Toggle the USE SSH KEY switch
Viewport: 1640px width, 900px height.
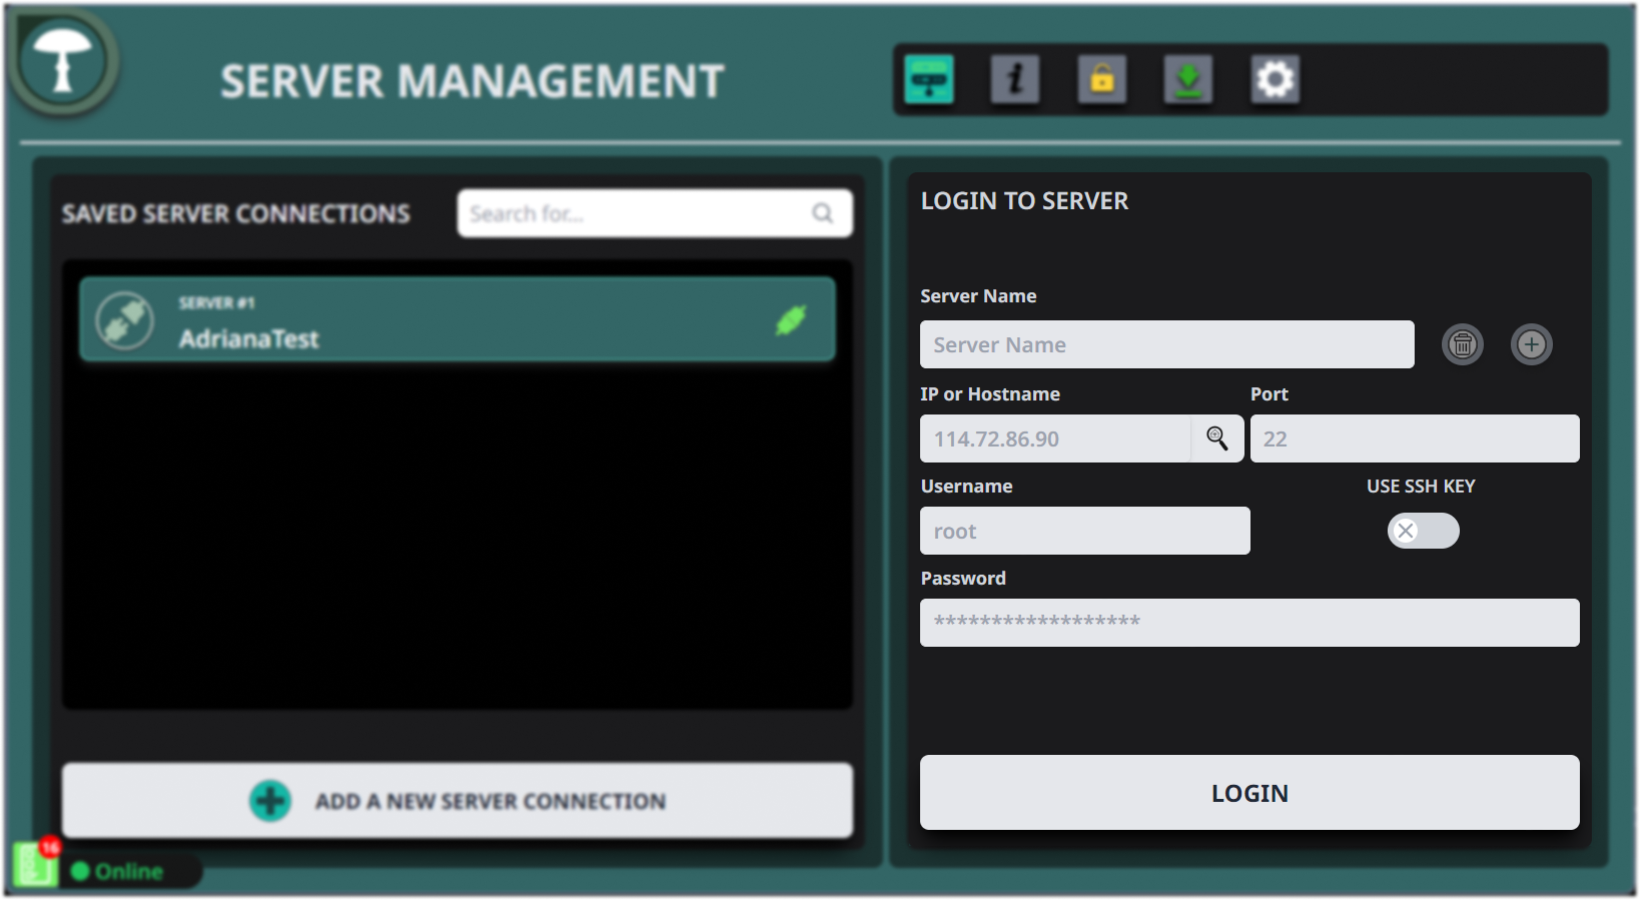[x=1423, y=531]
